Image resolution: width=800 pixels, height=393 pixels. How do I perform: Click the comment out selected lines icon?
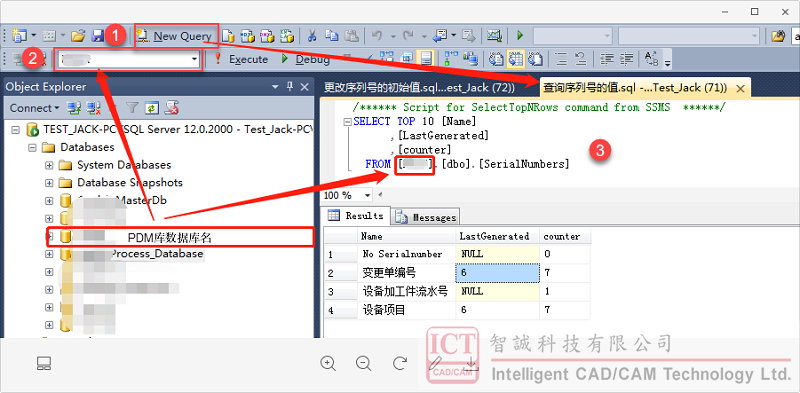coord(561,59)
